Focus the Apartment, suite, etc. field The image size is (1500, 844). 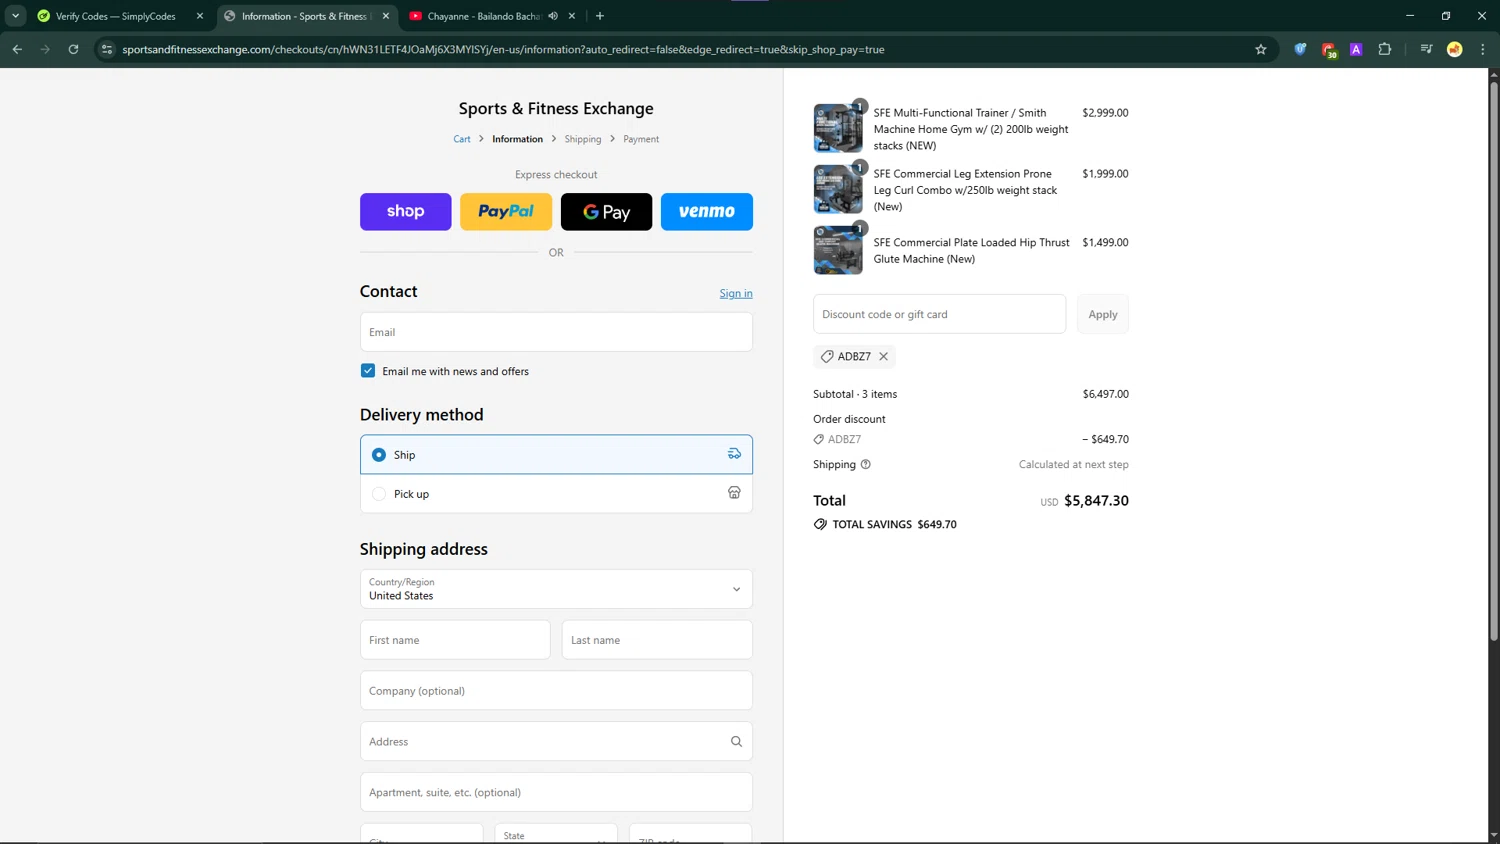pos(556,792)
